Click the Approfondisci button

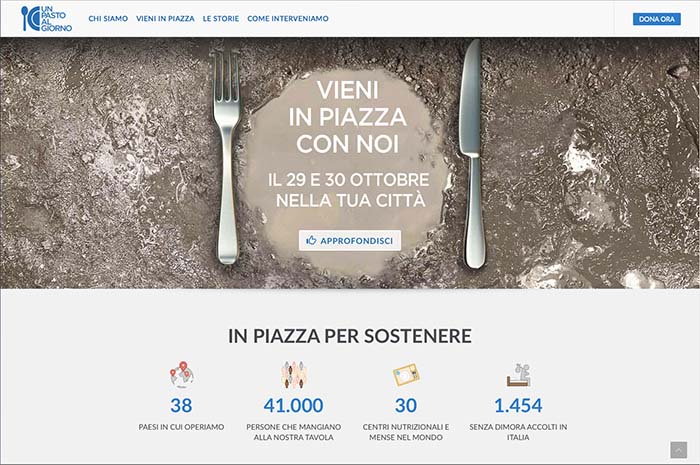[x=350, y=241]
